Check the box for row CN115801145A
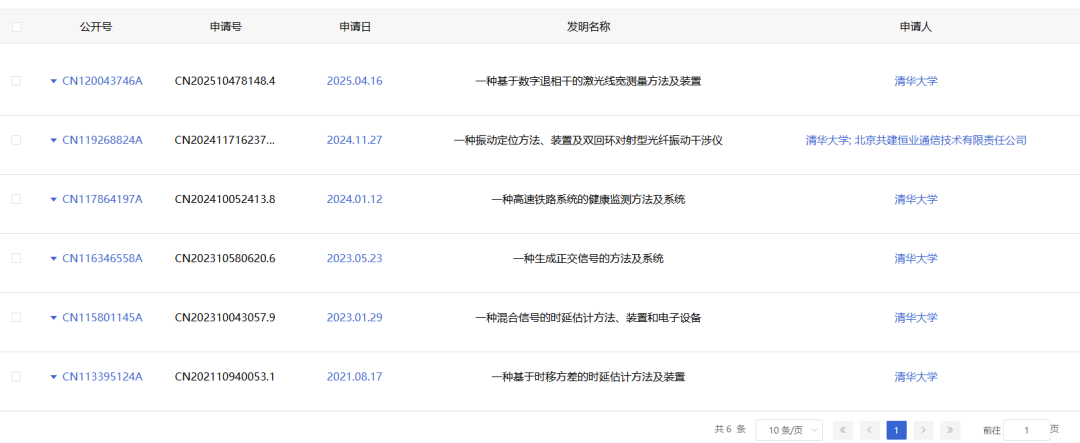 pyautogui.click(x=17, y=318)
